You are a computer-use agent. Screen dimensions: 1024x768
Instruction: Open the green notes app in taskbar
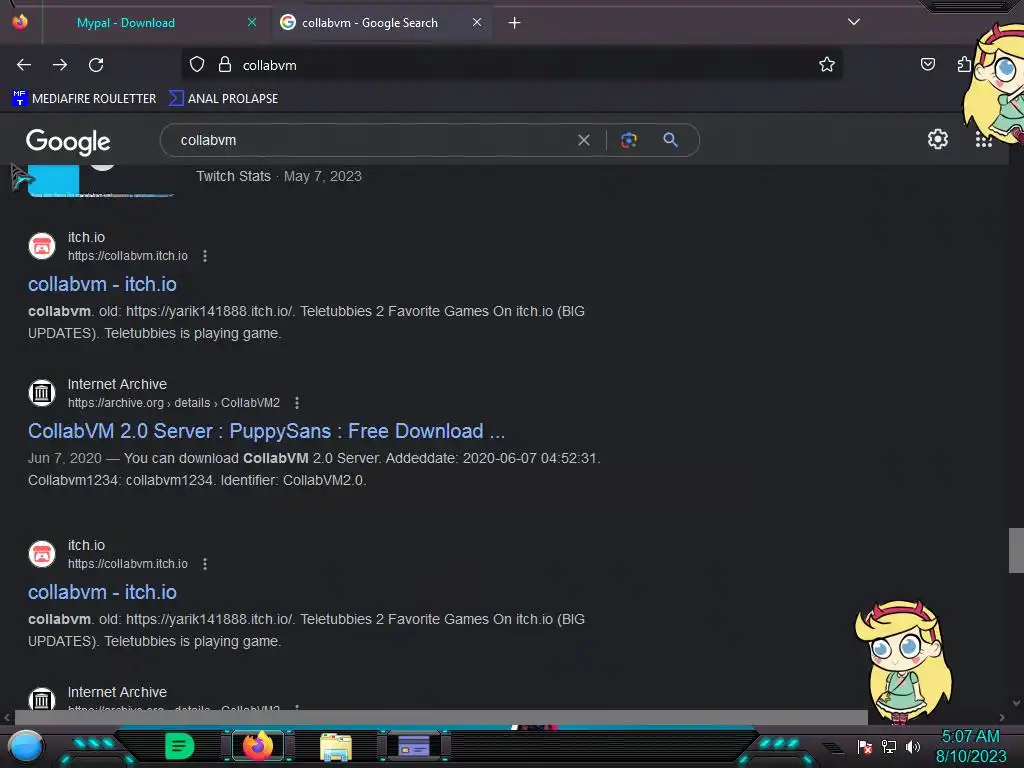coord(179,746)
